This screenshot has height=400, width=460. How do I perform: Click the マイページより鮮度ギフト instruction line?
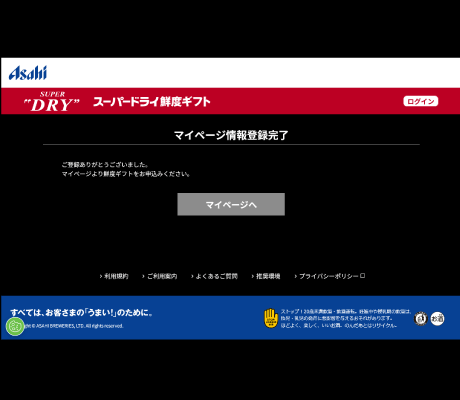pos(126,174)
